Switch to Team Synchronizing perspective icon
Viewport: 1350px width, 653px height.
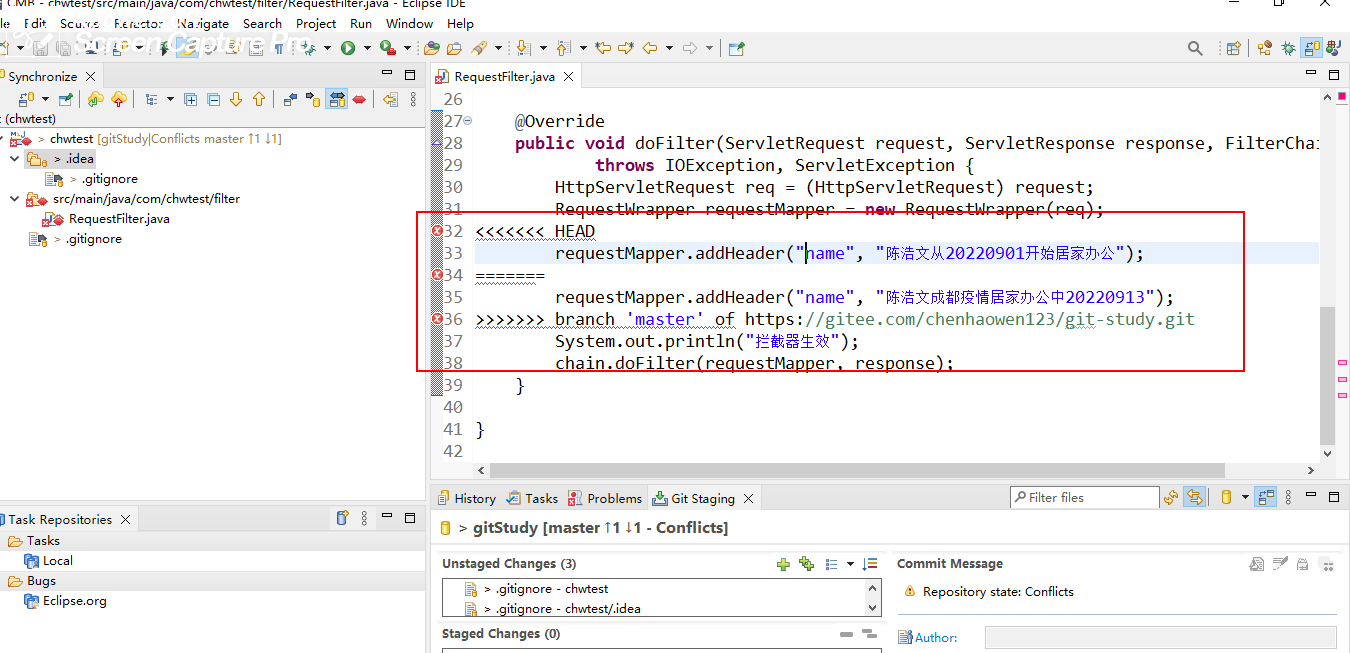(x=1312, y=48)
